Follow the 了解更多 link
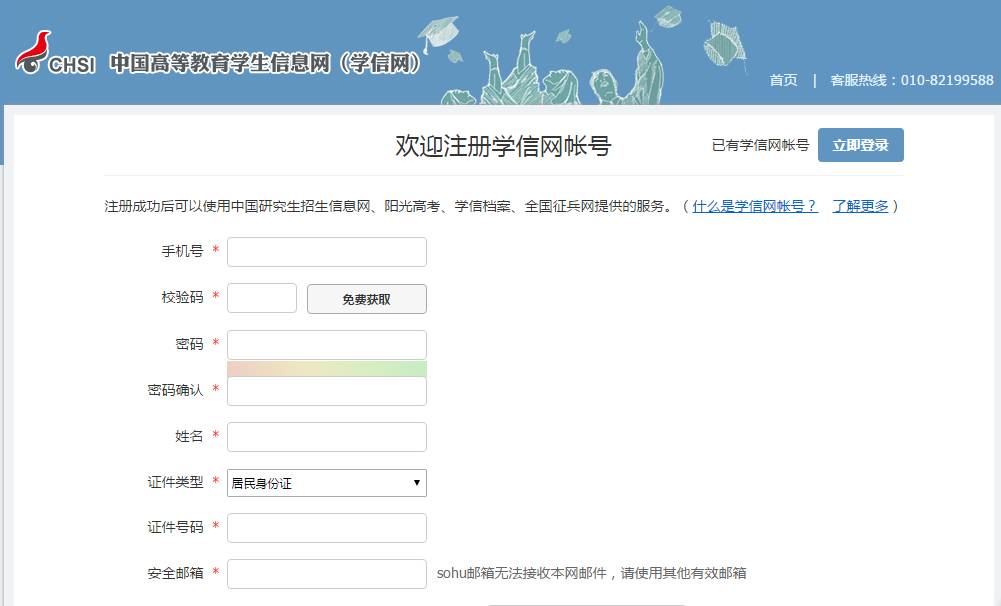Screen dimensions: 1001x606 [x=861, y=206]
